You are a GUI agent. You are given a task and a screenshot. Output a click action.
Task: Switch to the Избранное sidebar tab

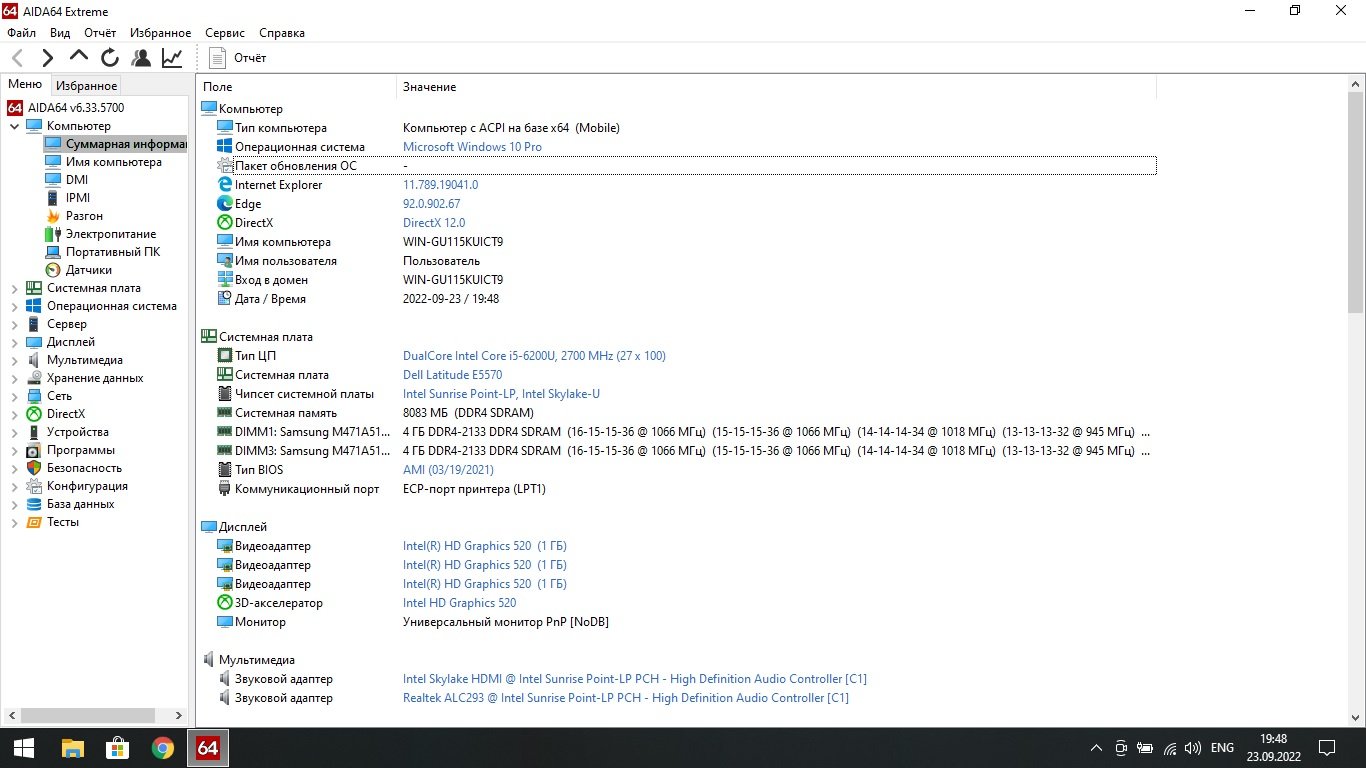point(86,86)
